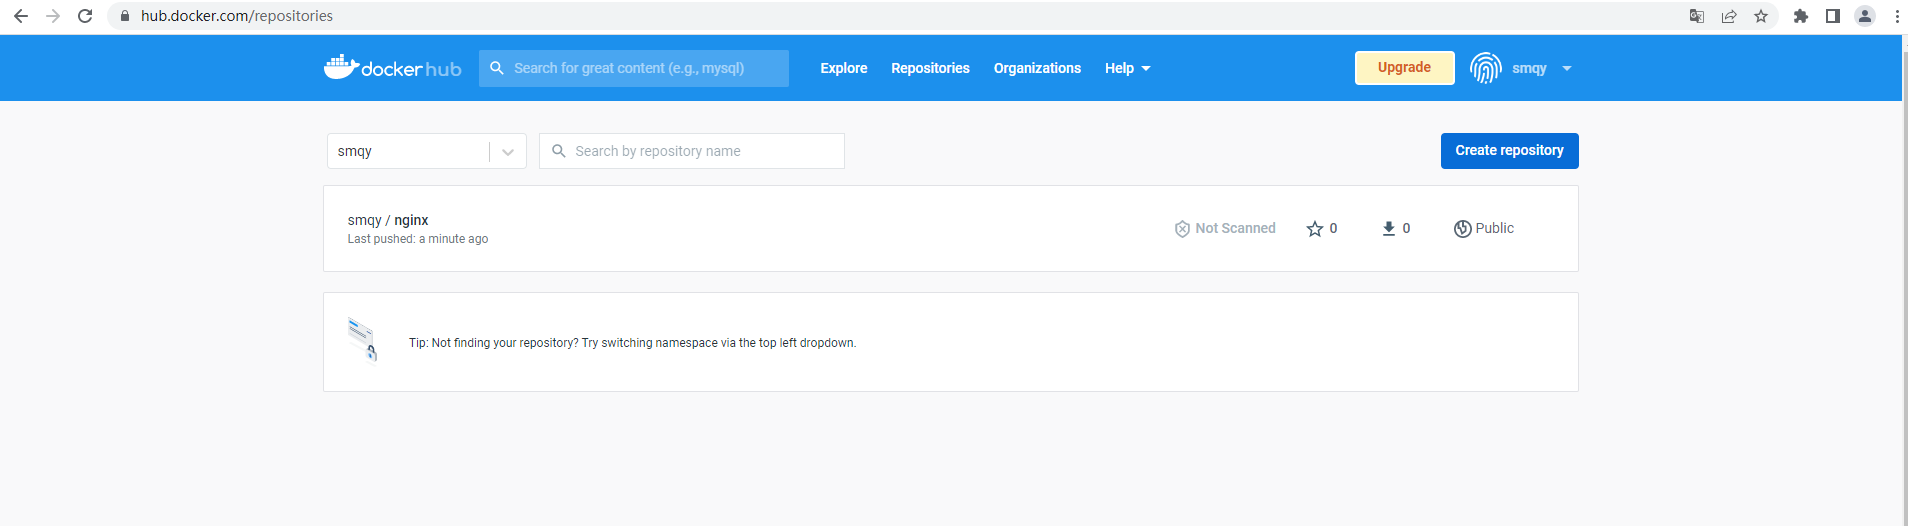The image size is (1908, 526).
Task: Click the fingerprint avatar for smqy
Action: tap(1485, 68)
